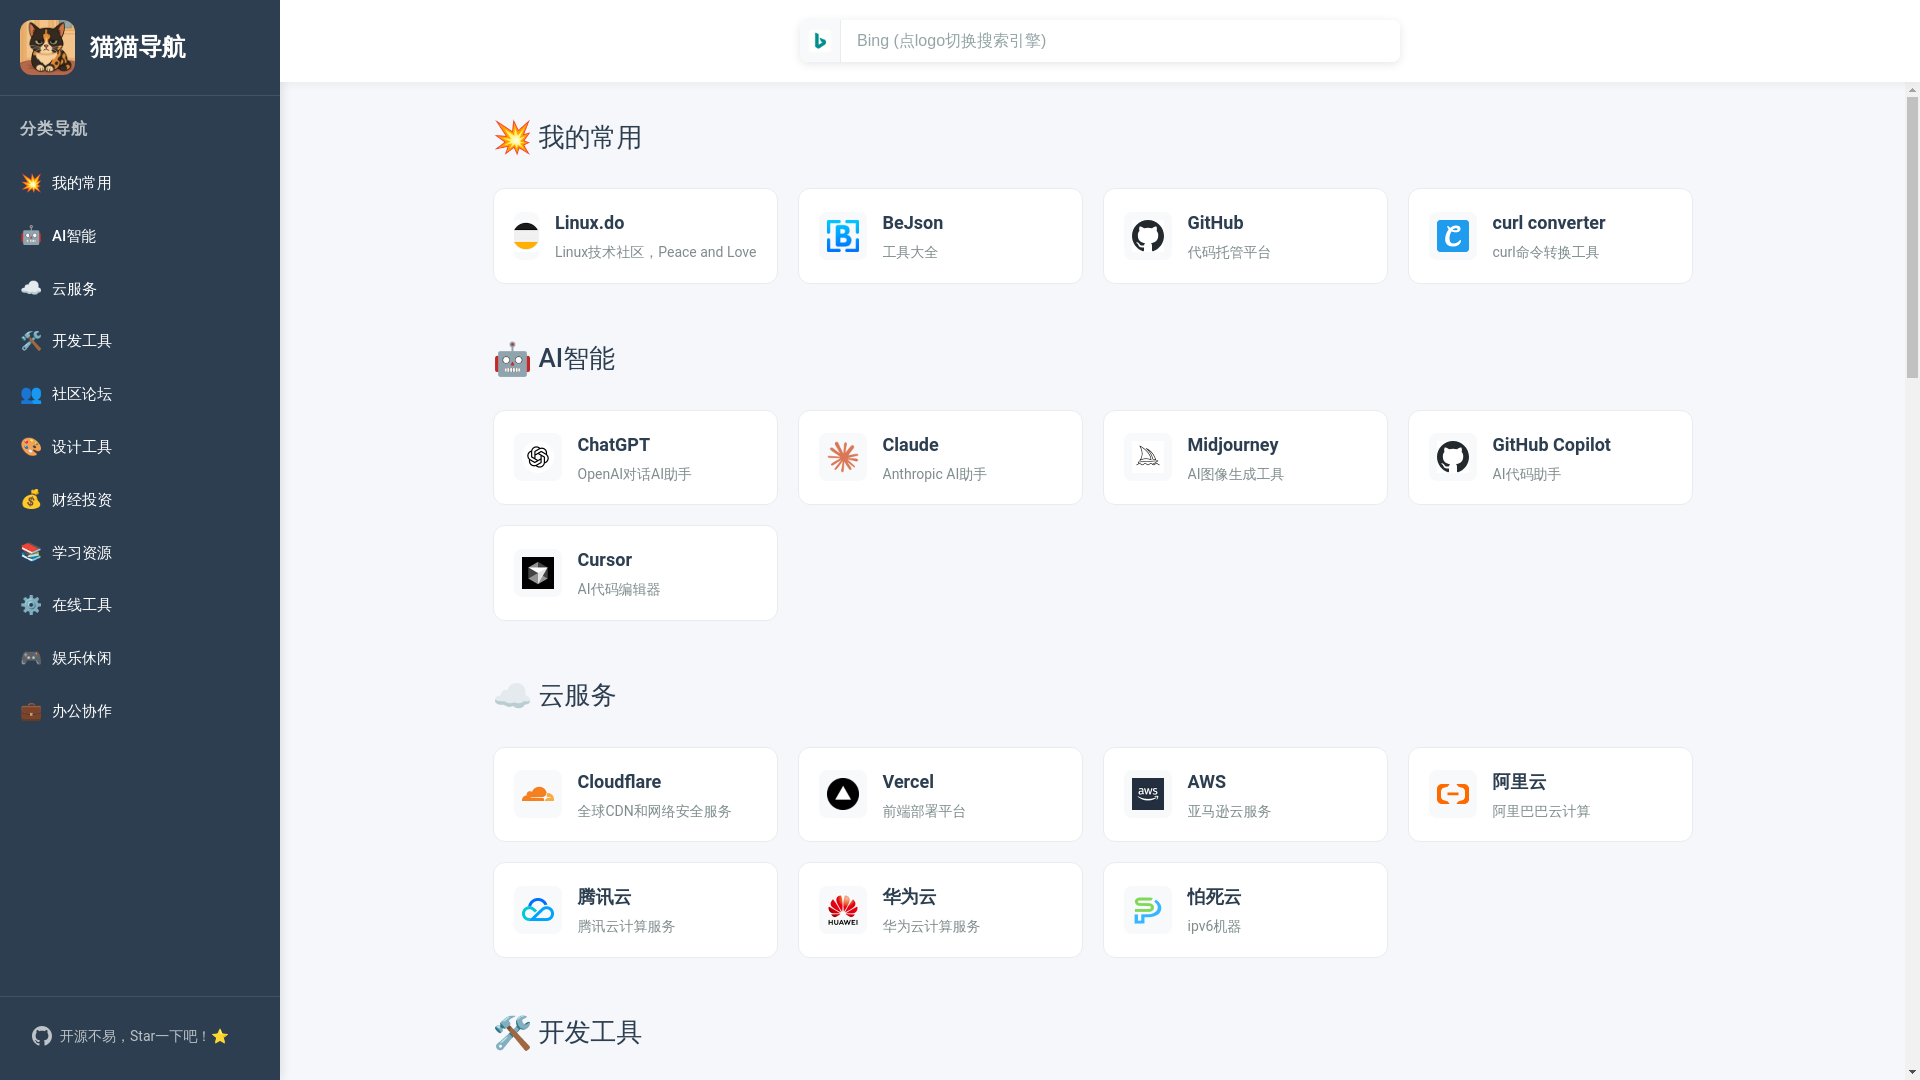1920x1080 pixels.
Task: Open the AWS 亚马逊云服务 card
Action: (1245, 795)
